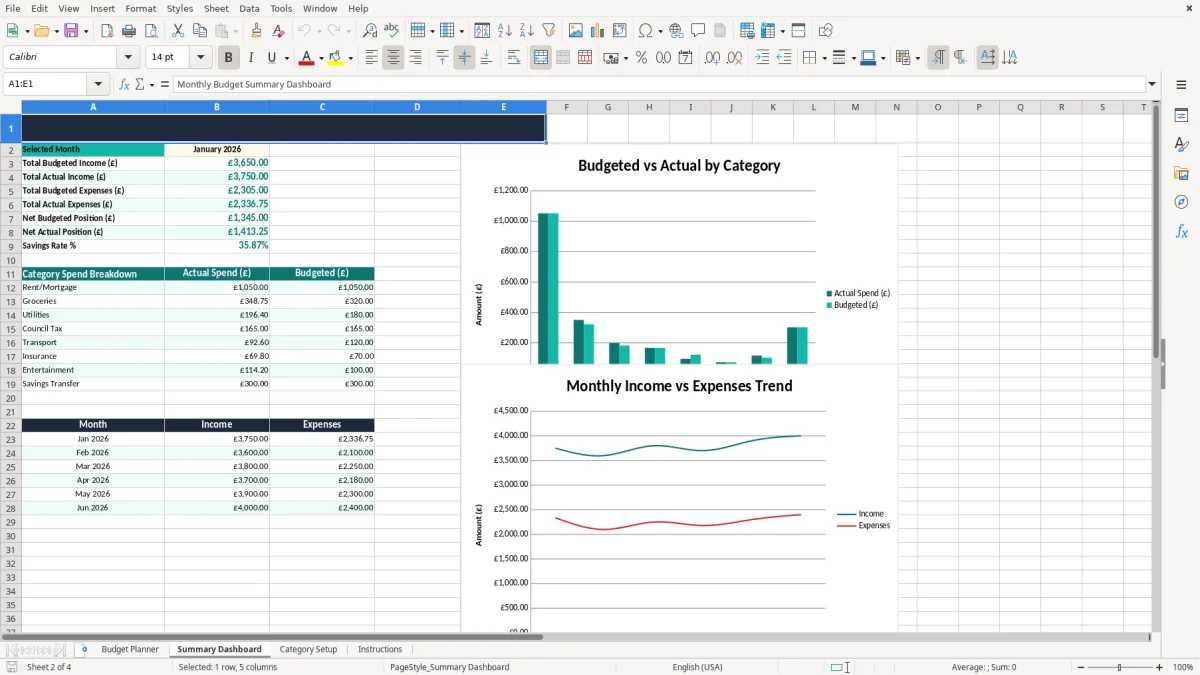Open Sidebar Properties panel

point(1181,116)
